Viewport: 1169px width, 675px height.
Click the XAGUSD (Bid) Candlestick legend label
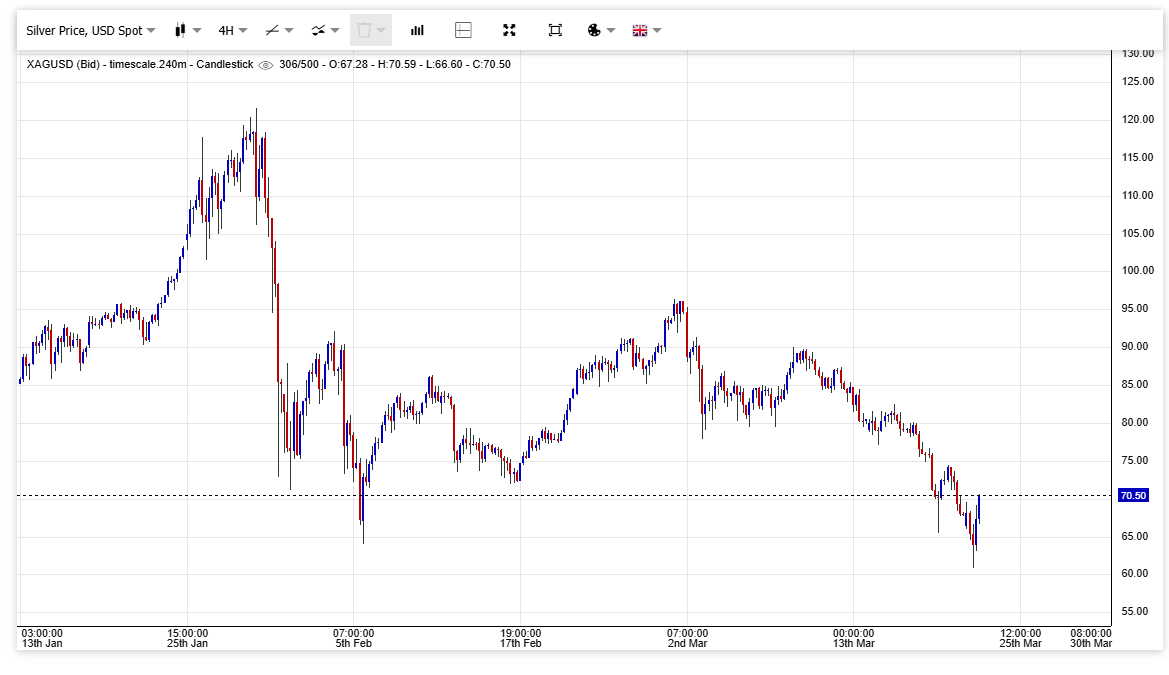pyautogui.click(x=140, y=64)
